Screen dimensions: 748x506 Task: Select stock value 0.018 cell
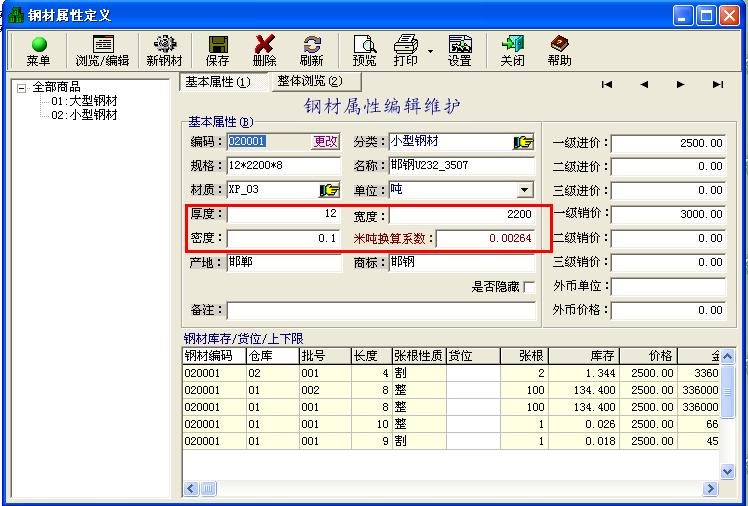[x=584, y=441]
